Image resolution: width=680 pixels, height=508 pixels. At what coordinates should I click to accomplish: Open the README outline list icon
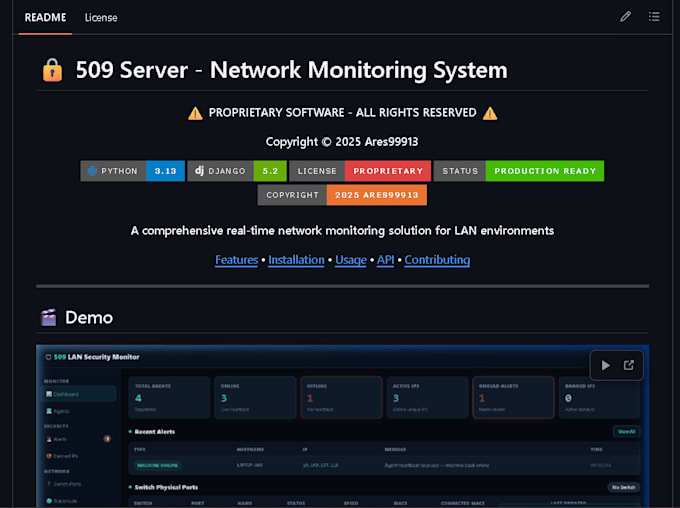coord(654,17)
